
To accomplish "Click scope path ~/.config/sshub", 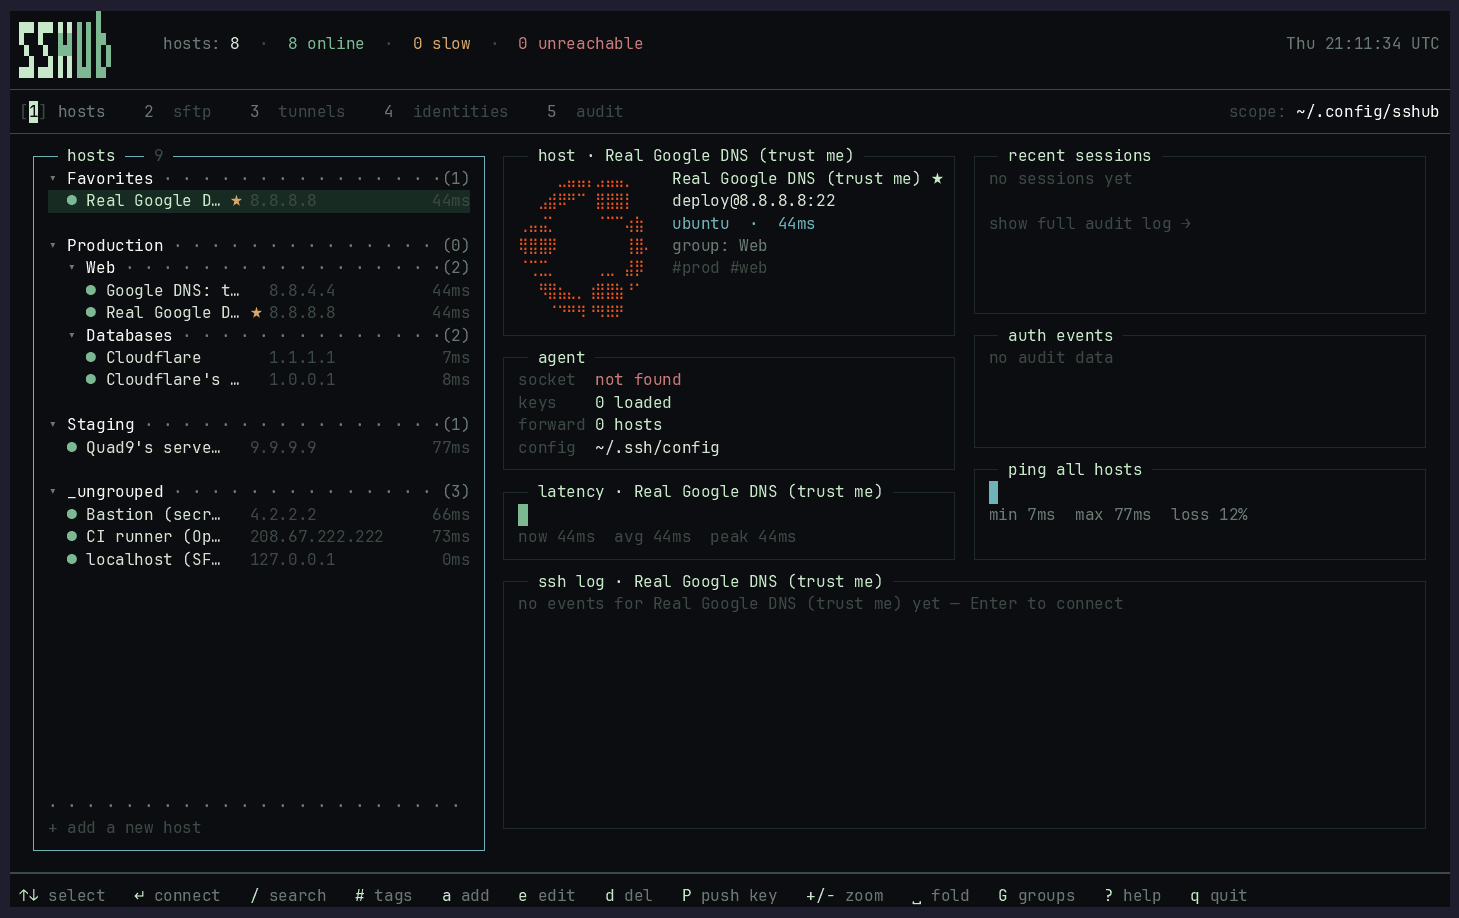I will tap(1367, 112).
